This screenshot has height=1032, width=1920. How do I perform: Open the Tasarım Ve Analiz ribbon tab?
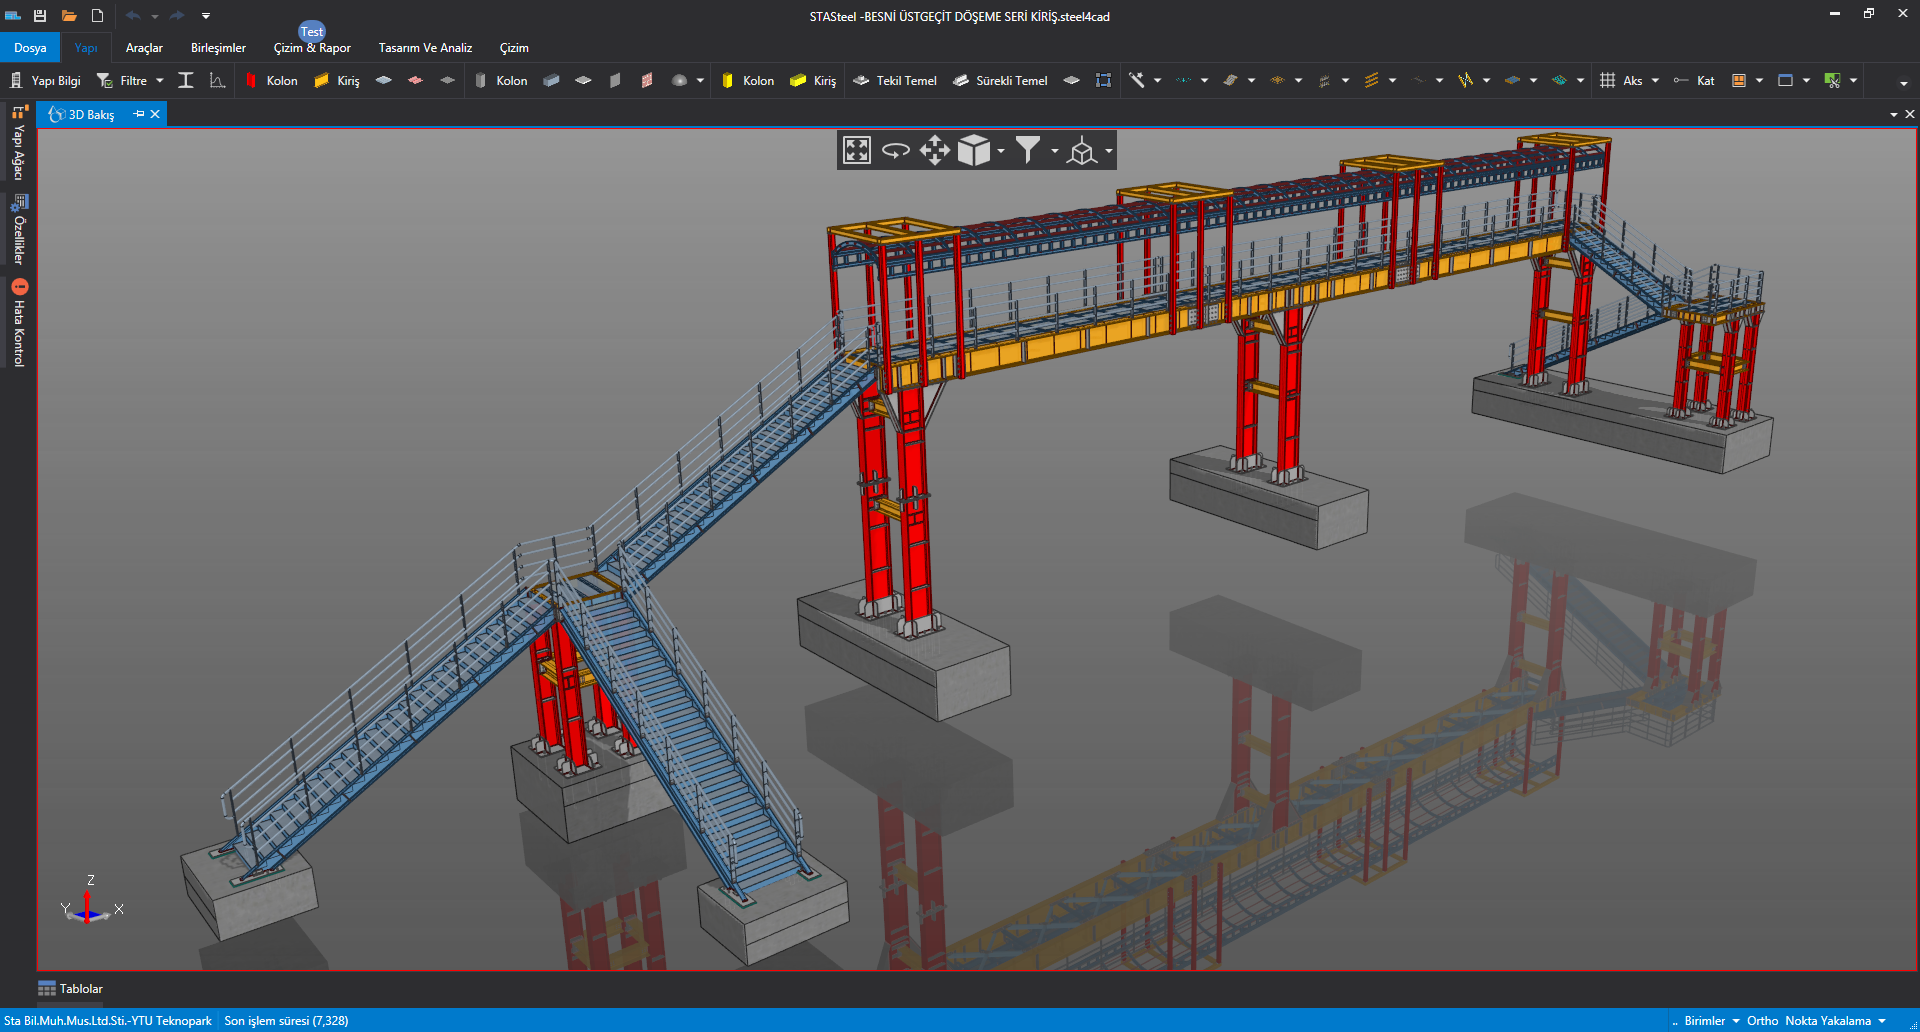tap(425, 48)
